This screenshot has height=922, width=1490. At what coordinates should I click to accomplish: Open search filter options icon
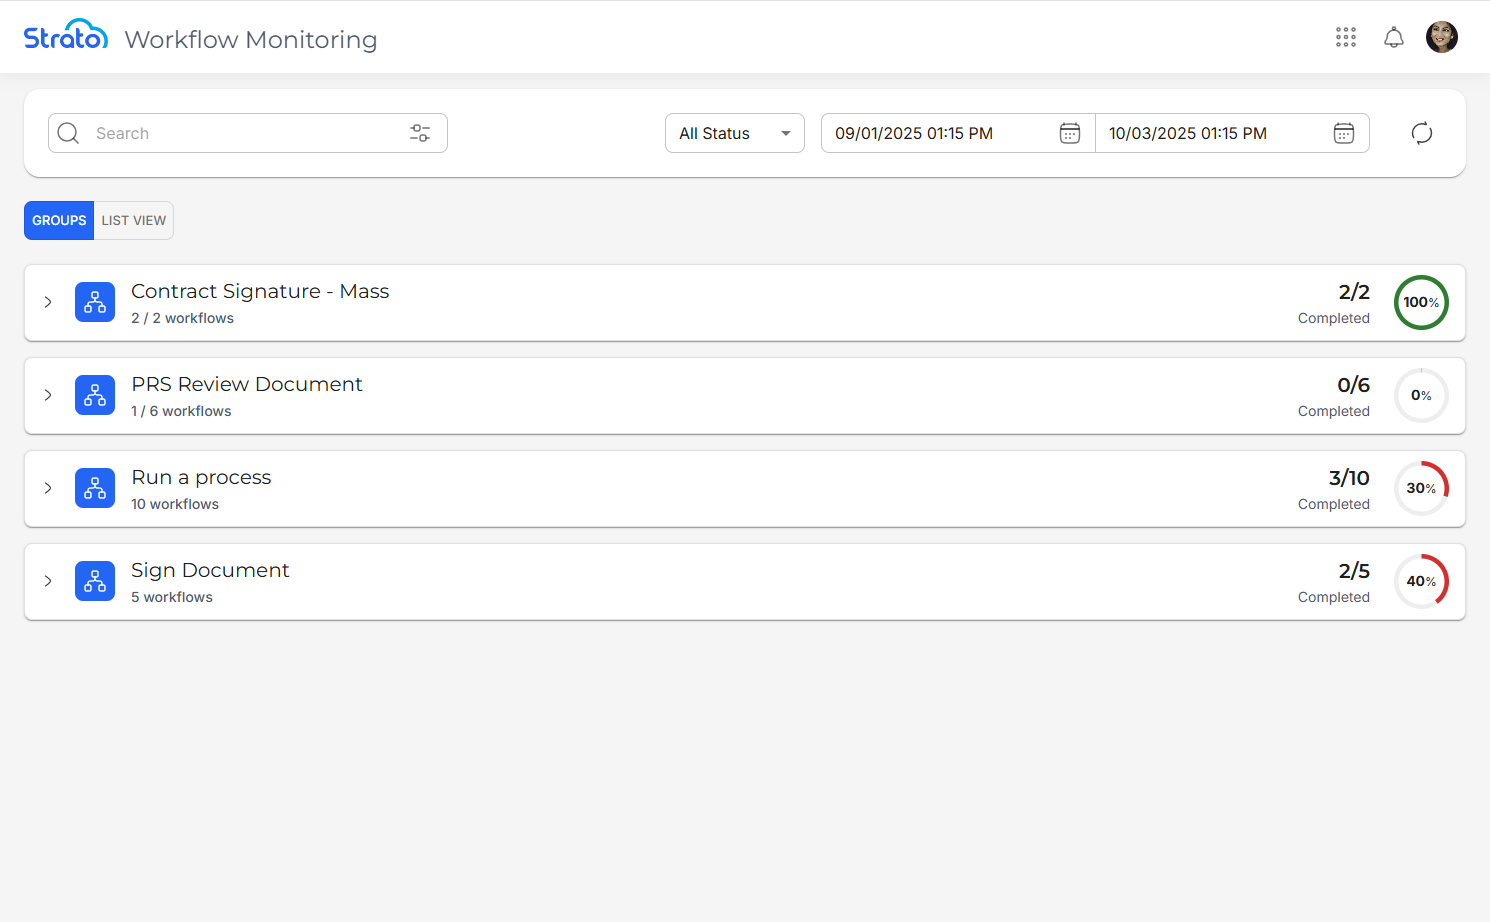click(420, 133)
